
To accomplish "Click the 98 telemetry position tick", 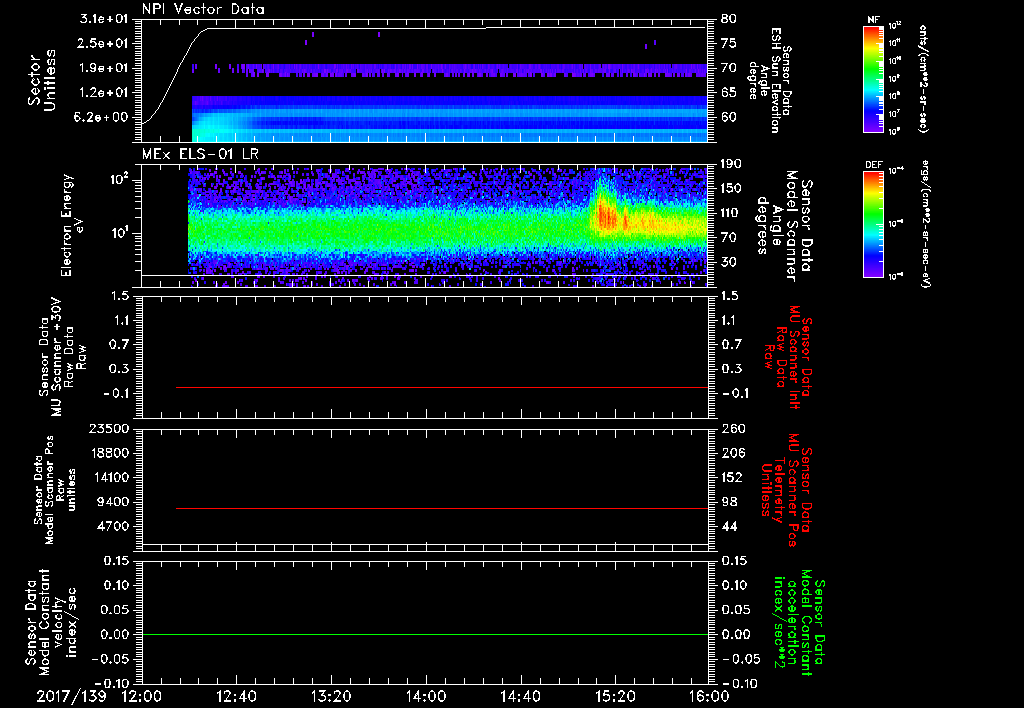I will click(729, 502).
